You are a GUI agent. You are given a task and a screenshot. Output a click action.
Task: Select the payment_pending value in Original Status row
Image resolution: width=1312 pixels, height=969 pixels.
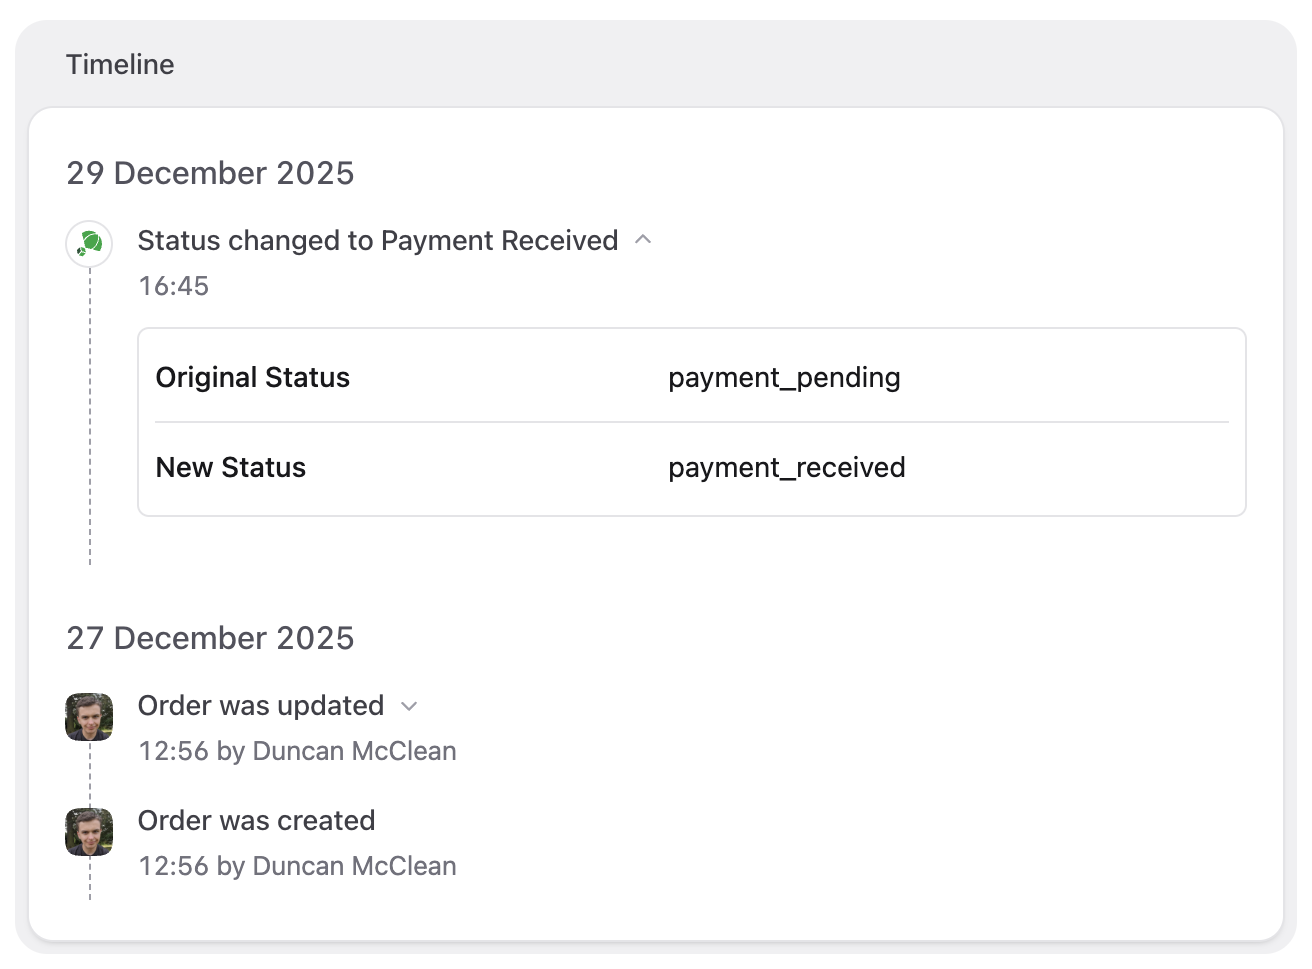coord(785,377)
